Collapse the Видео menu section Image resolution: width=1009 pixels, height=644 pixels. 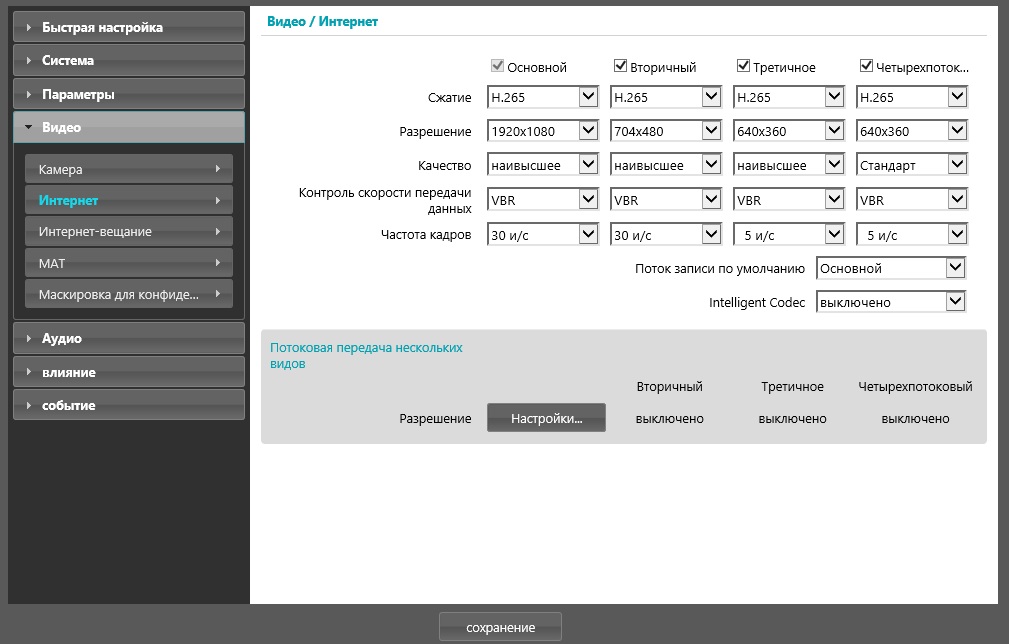click(129, 127)
